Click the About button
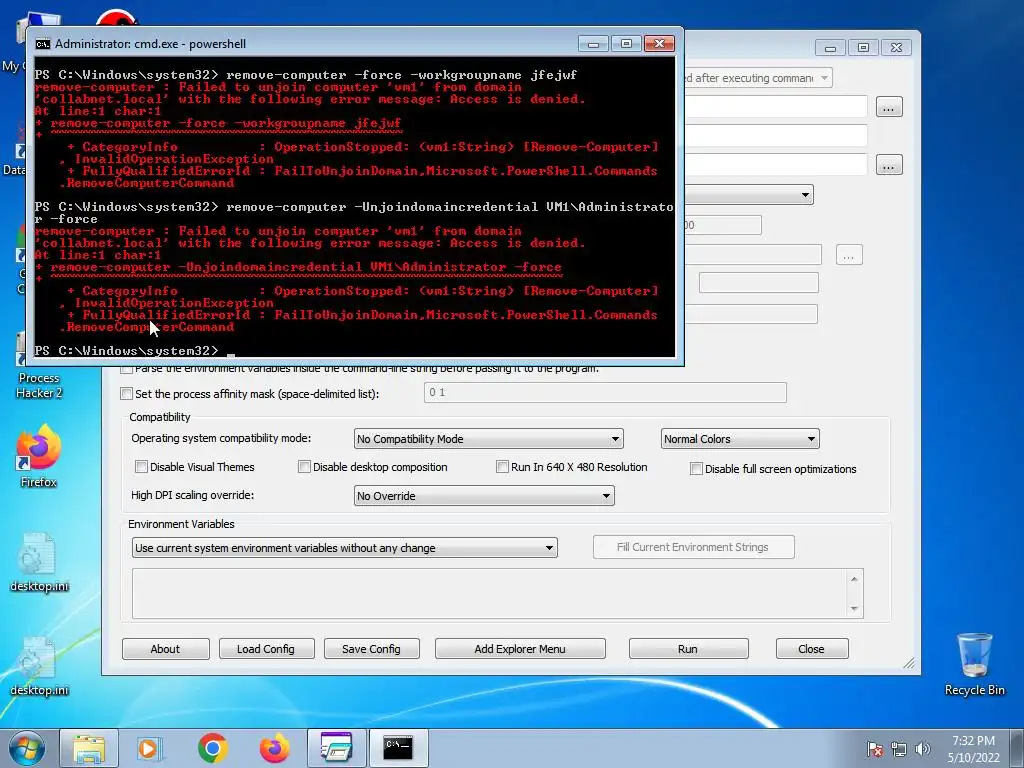This screenshot has width=1024, height=768. pos(165,649)
